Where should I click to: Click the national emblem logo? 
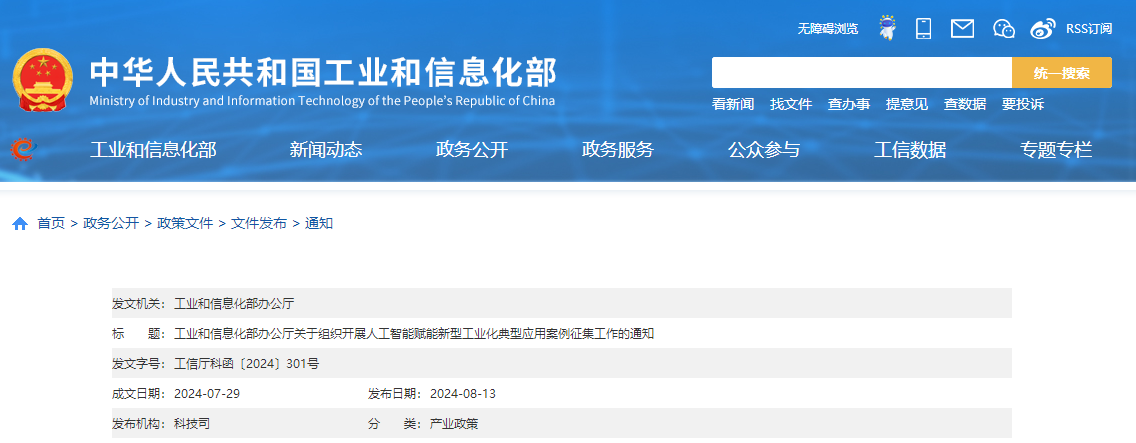(43, 80)
